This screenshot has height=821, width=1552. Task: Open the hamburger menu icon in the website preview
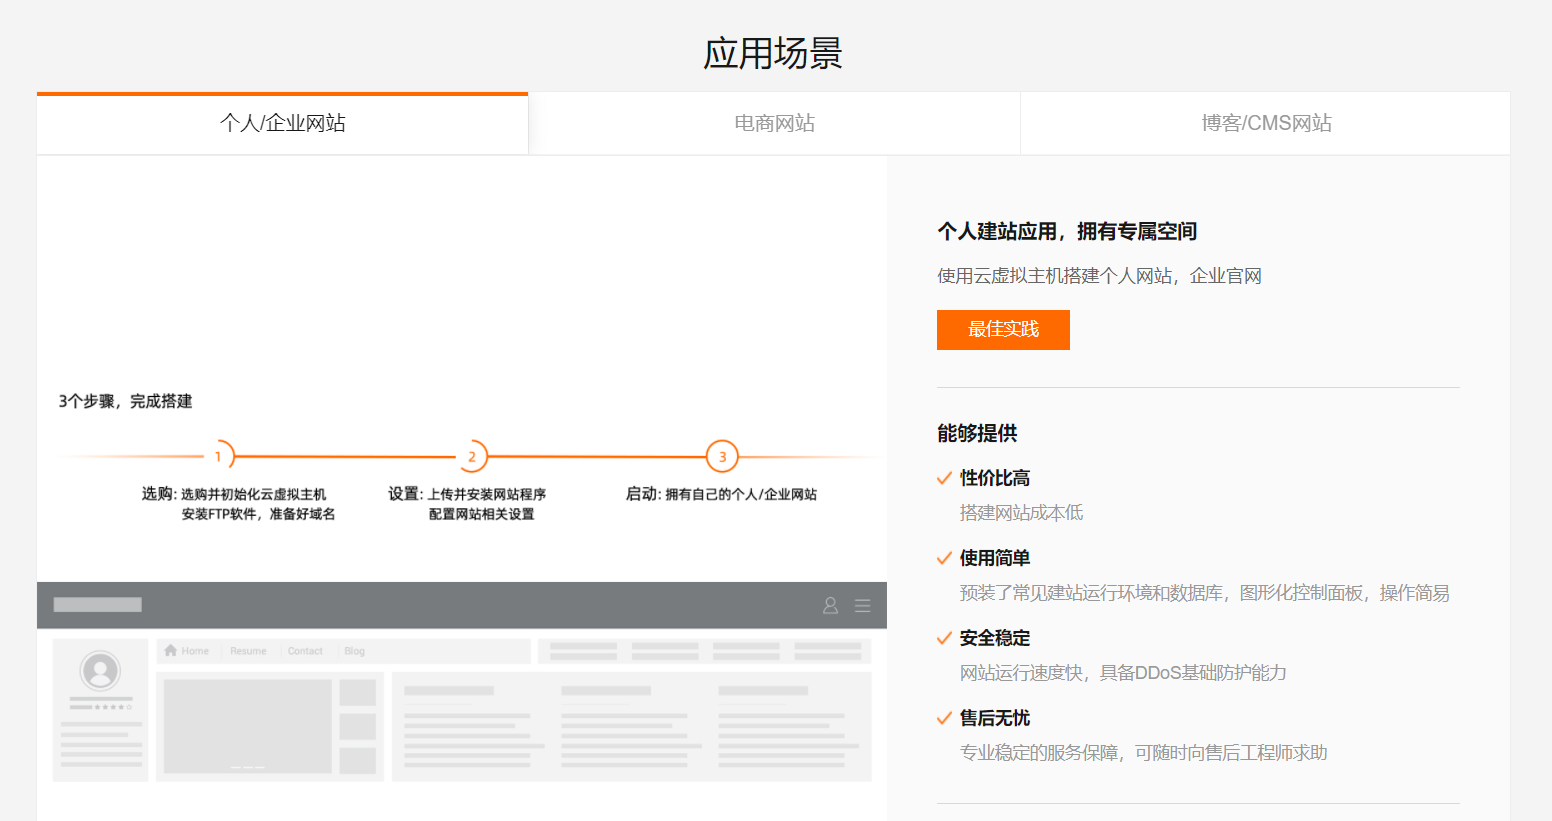click(x=862, y=606)
